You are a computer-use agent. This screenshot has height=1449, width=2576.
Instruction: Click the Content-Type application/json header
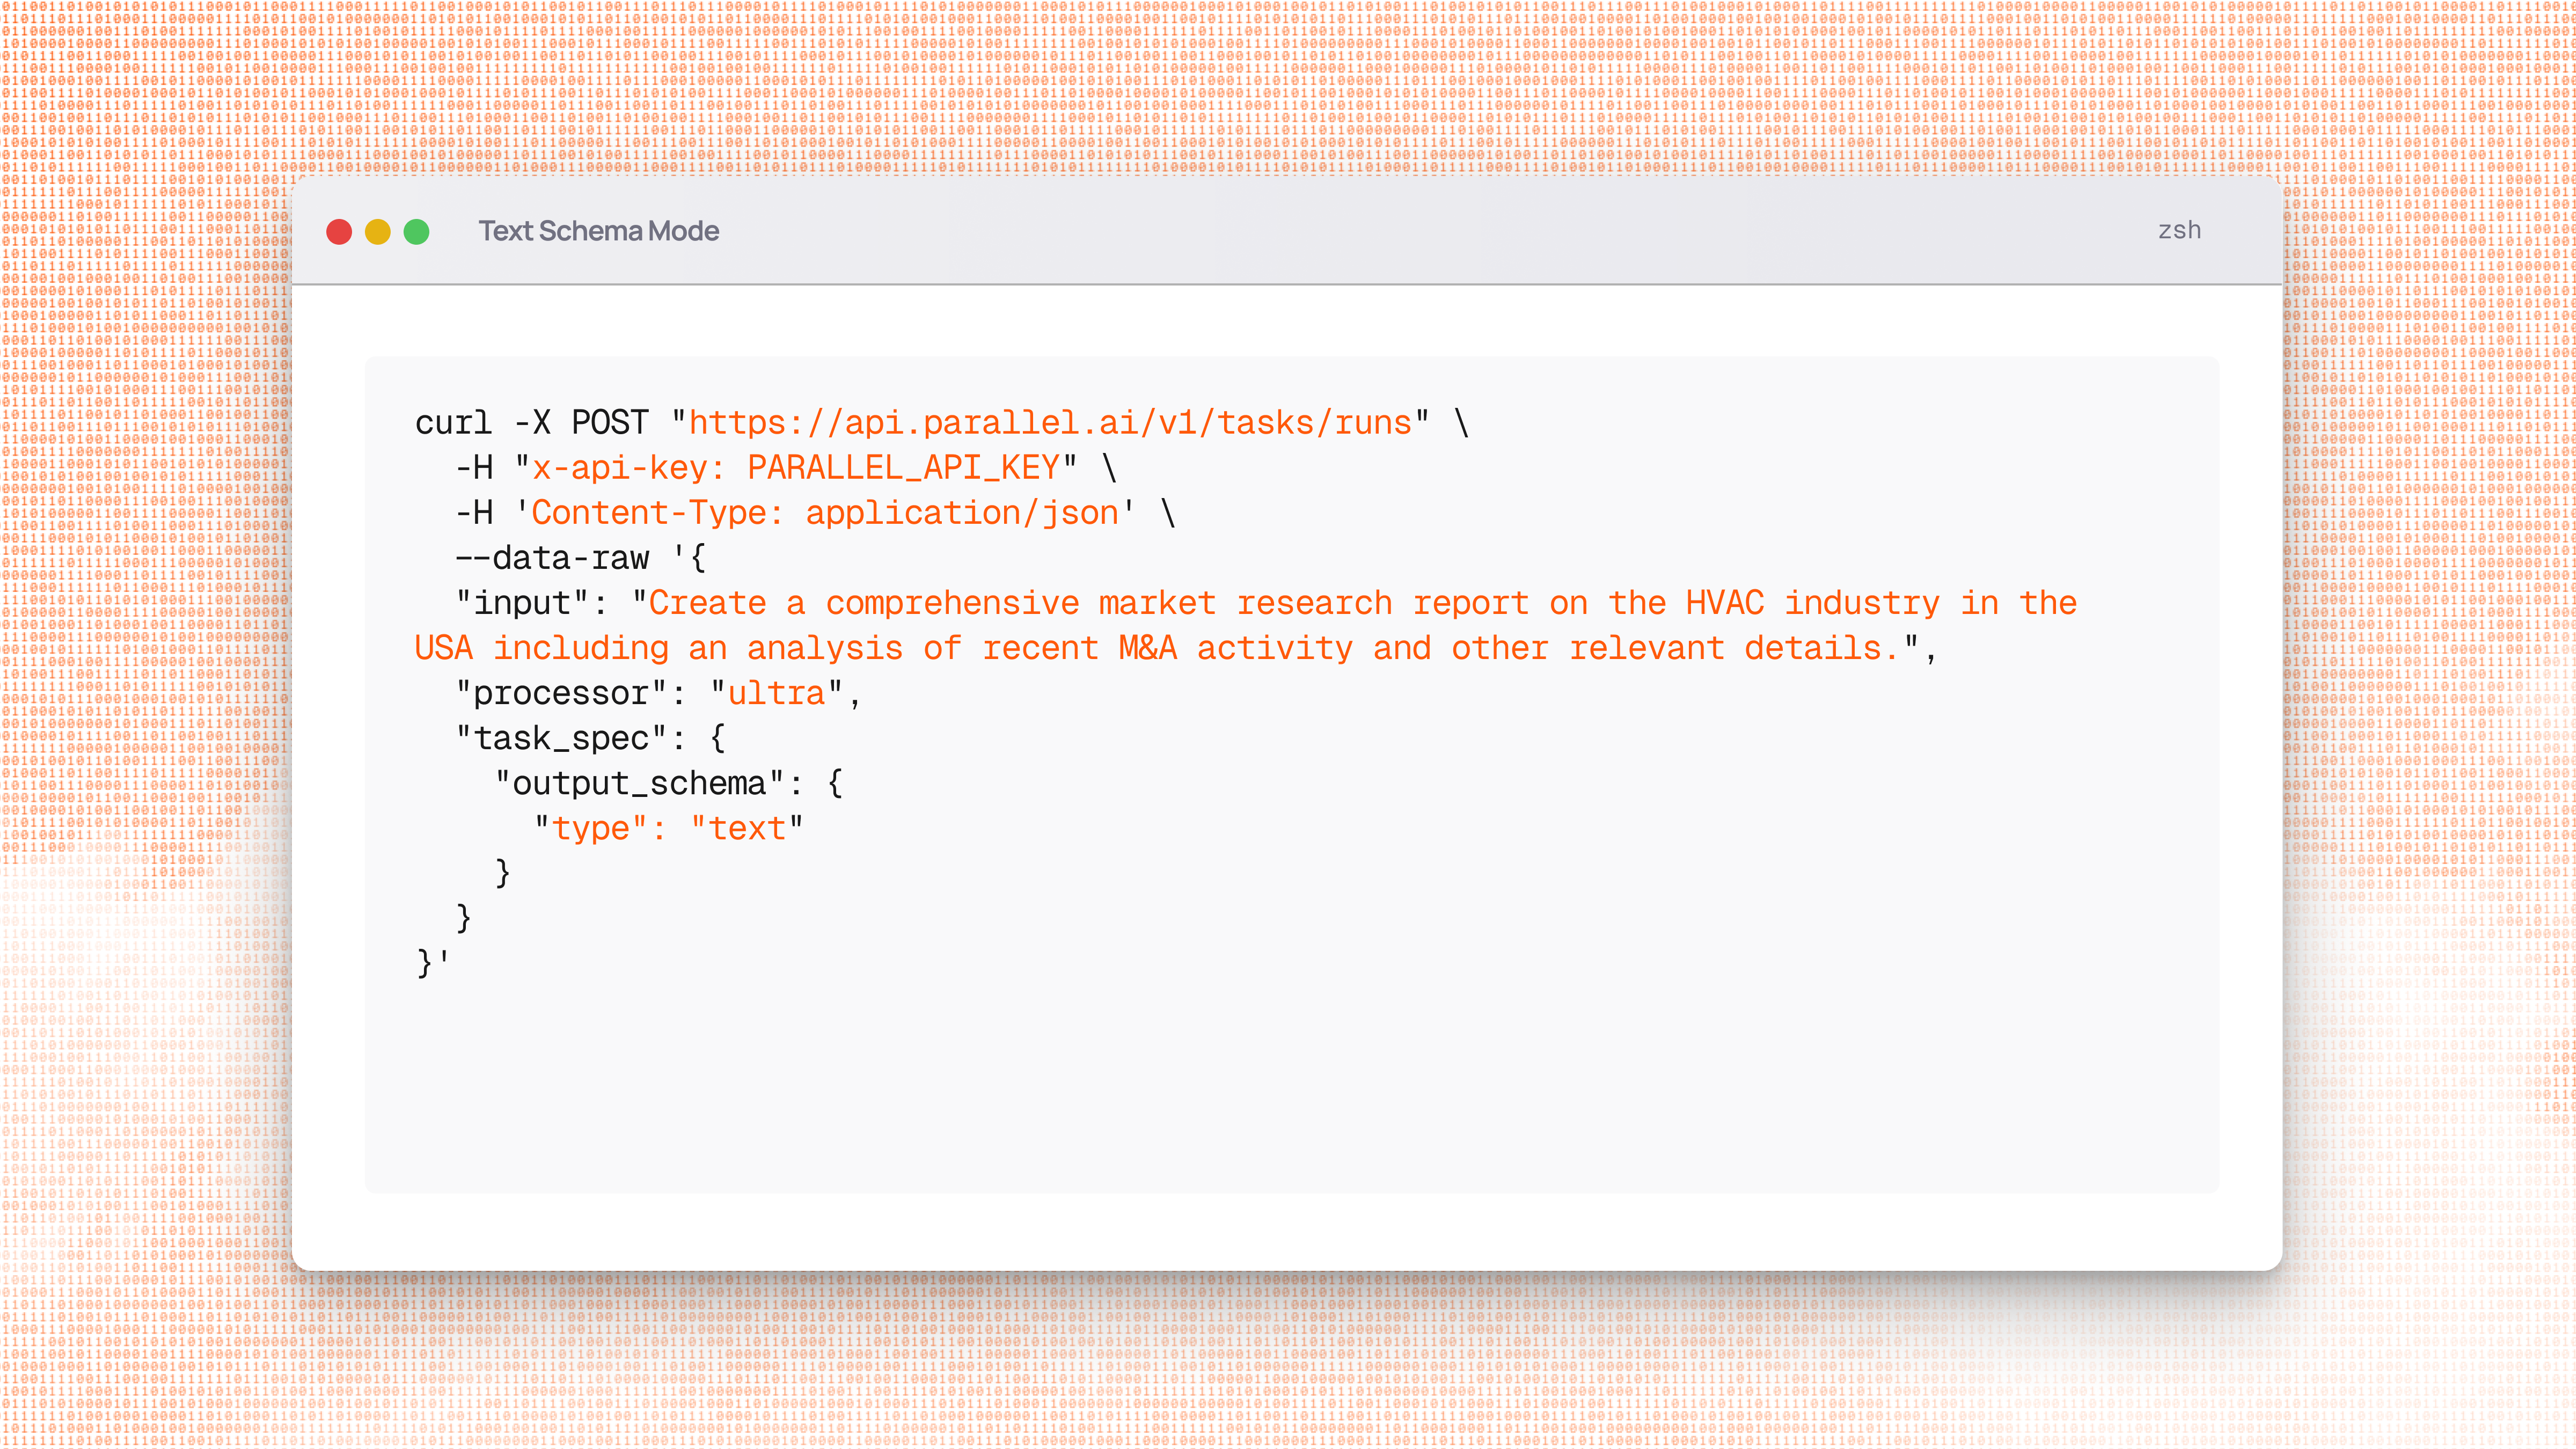tap(825, 513)
